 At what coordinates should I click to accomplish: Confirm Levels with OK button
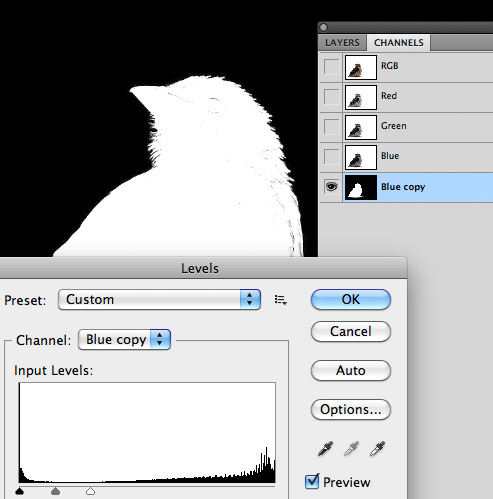pos(351,299)
